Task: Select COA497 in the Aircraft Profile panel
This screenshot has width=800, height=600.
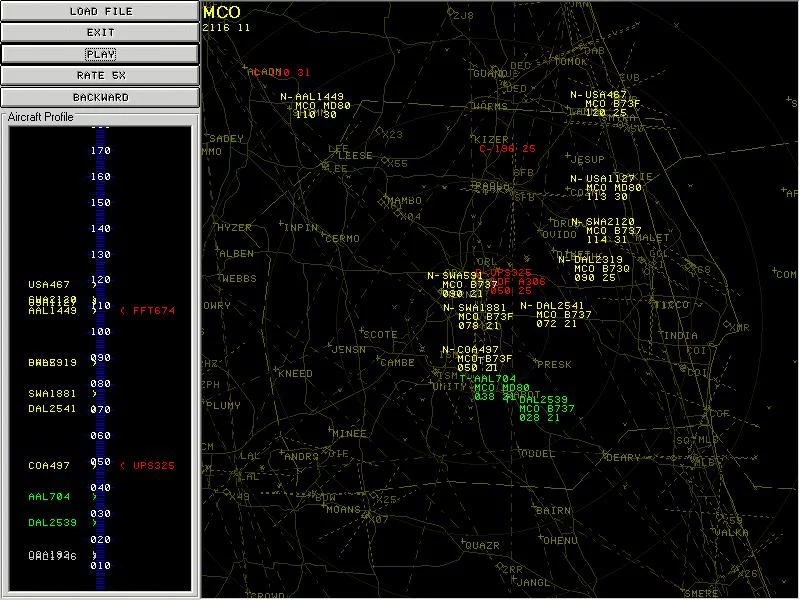Action: [x=49, y=465]
